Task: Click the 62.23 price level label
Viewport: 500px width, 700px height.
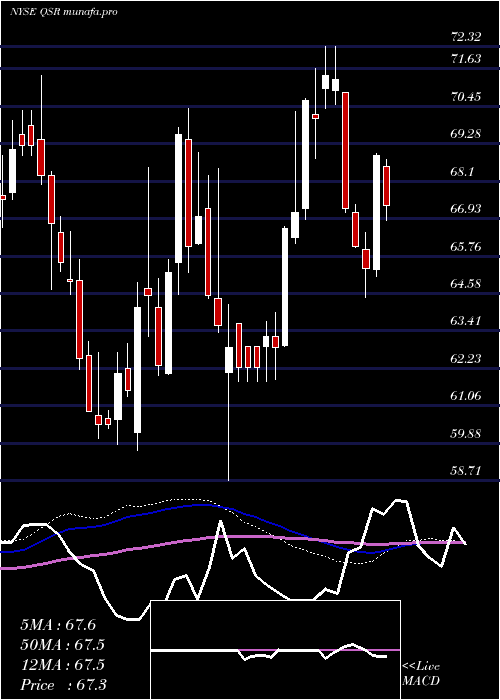Action: click(466, 358)
